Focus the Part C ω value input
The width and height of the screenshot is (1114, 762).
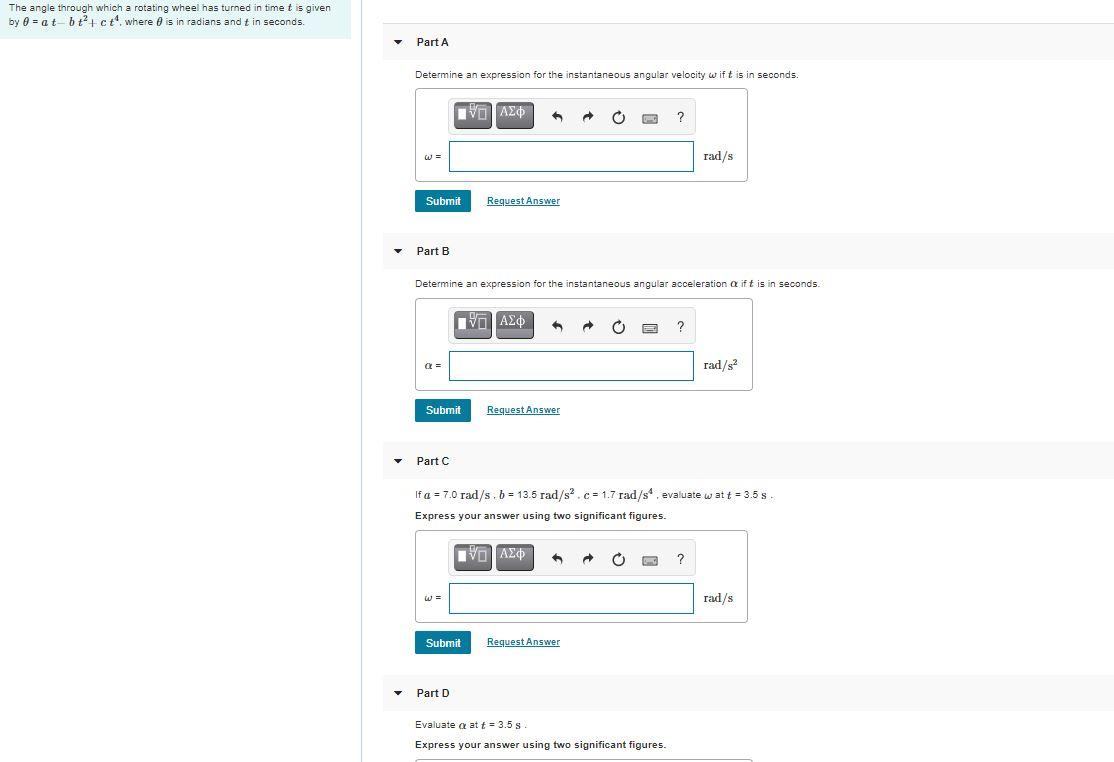(571, 598)
